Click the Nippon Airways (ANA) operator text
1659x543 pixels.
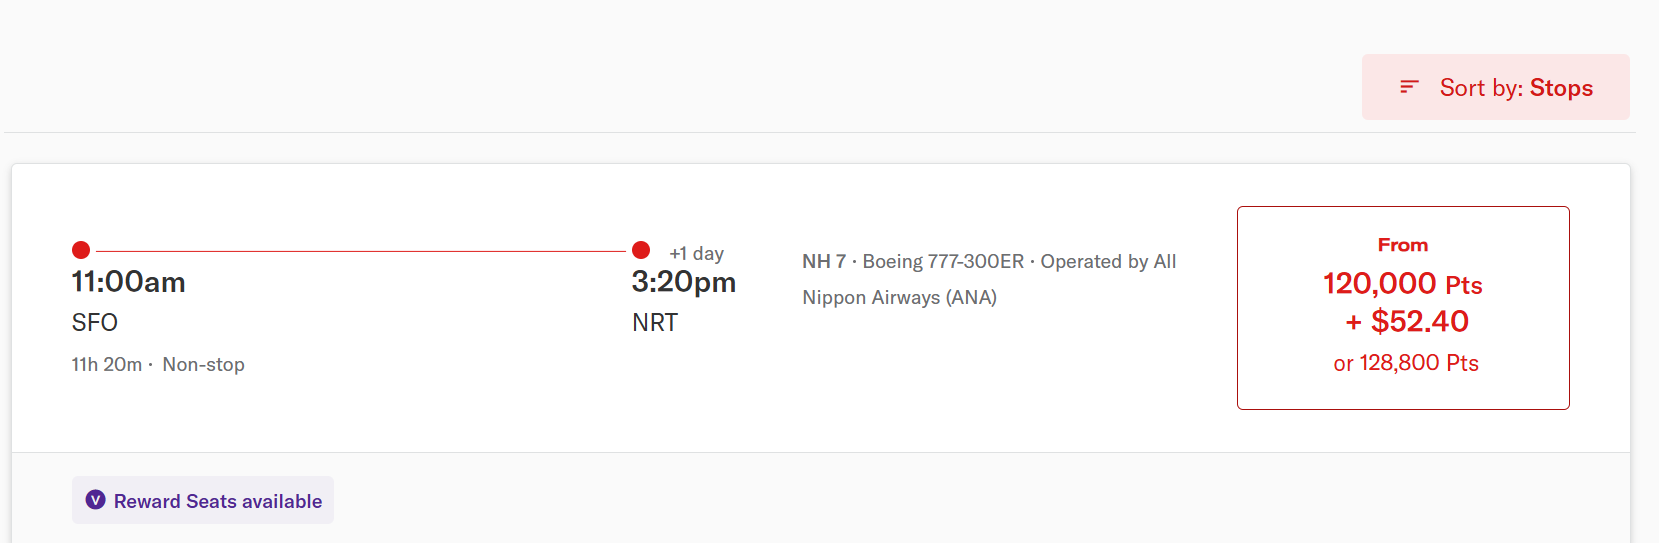tap(899, 297)
